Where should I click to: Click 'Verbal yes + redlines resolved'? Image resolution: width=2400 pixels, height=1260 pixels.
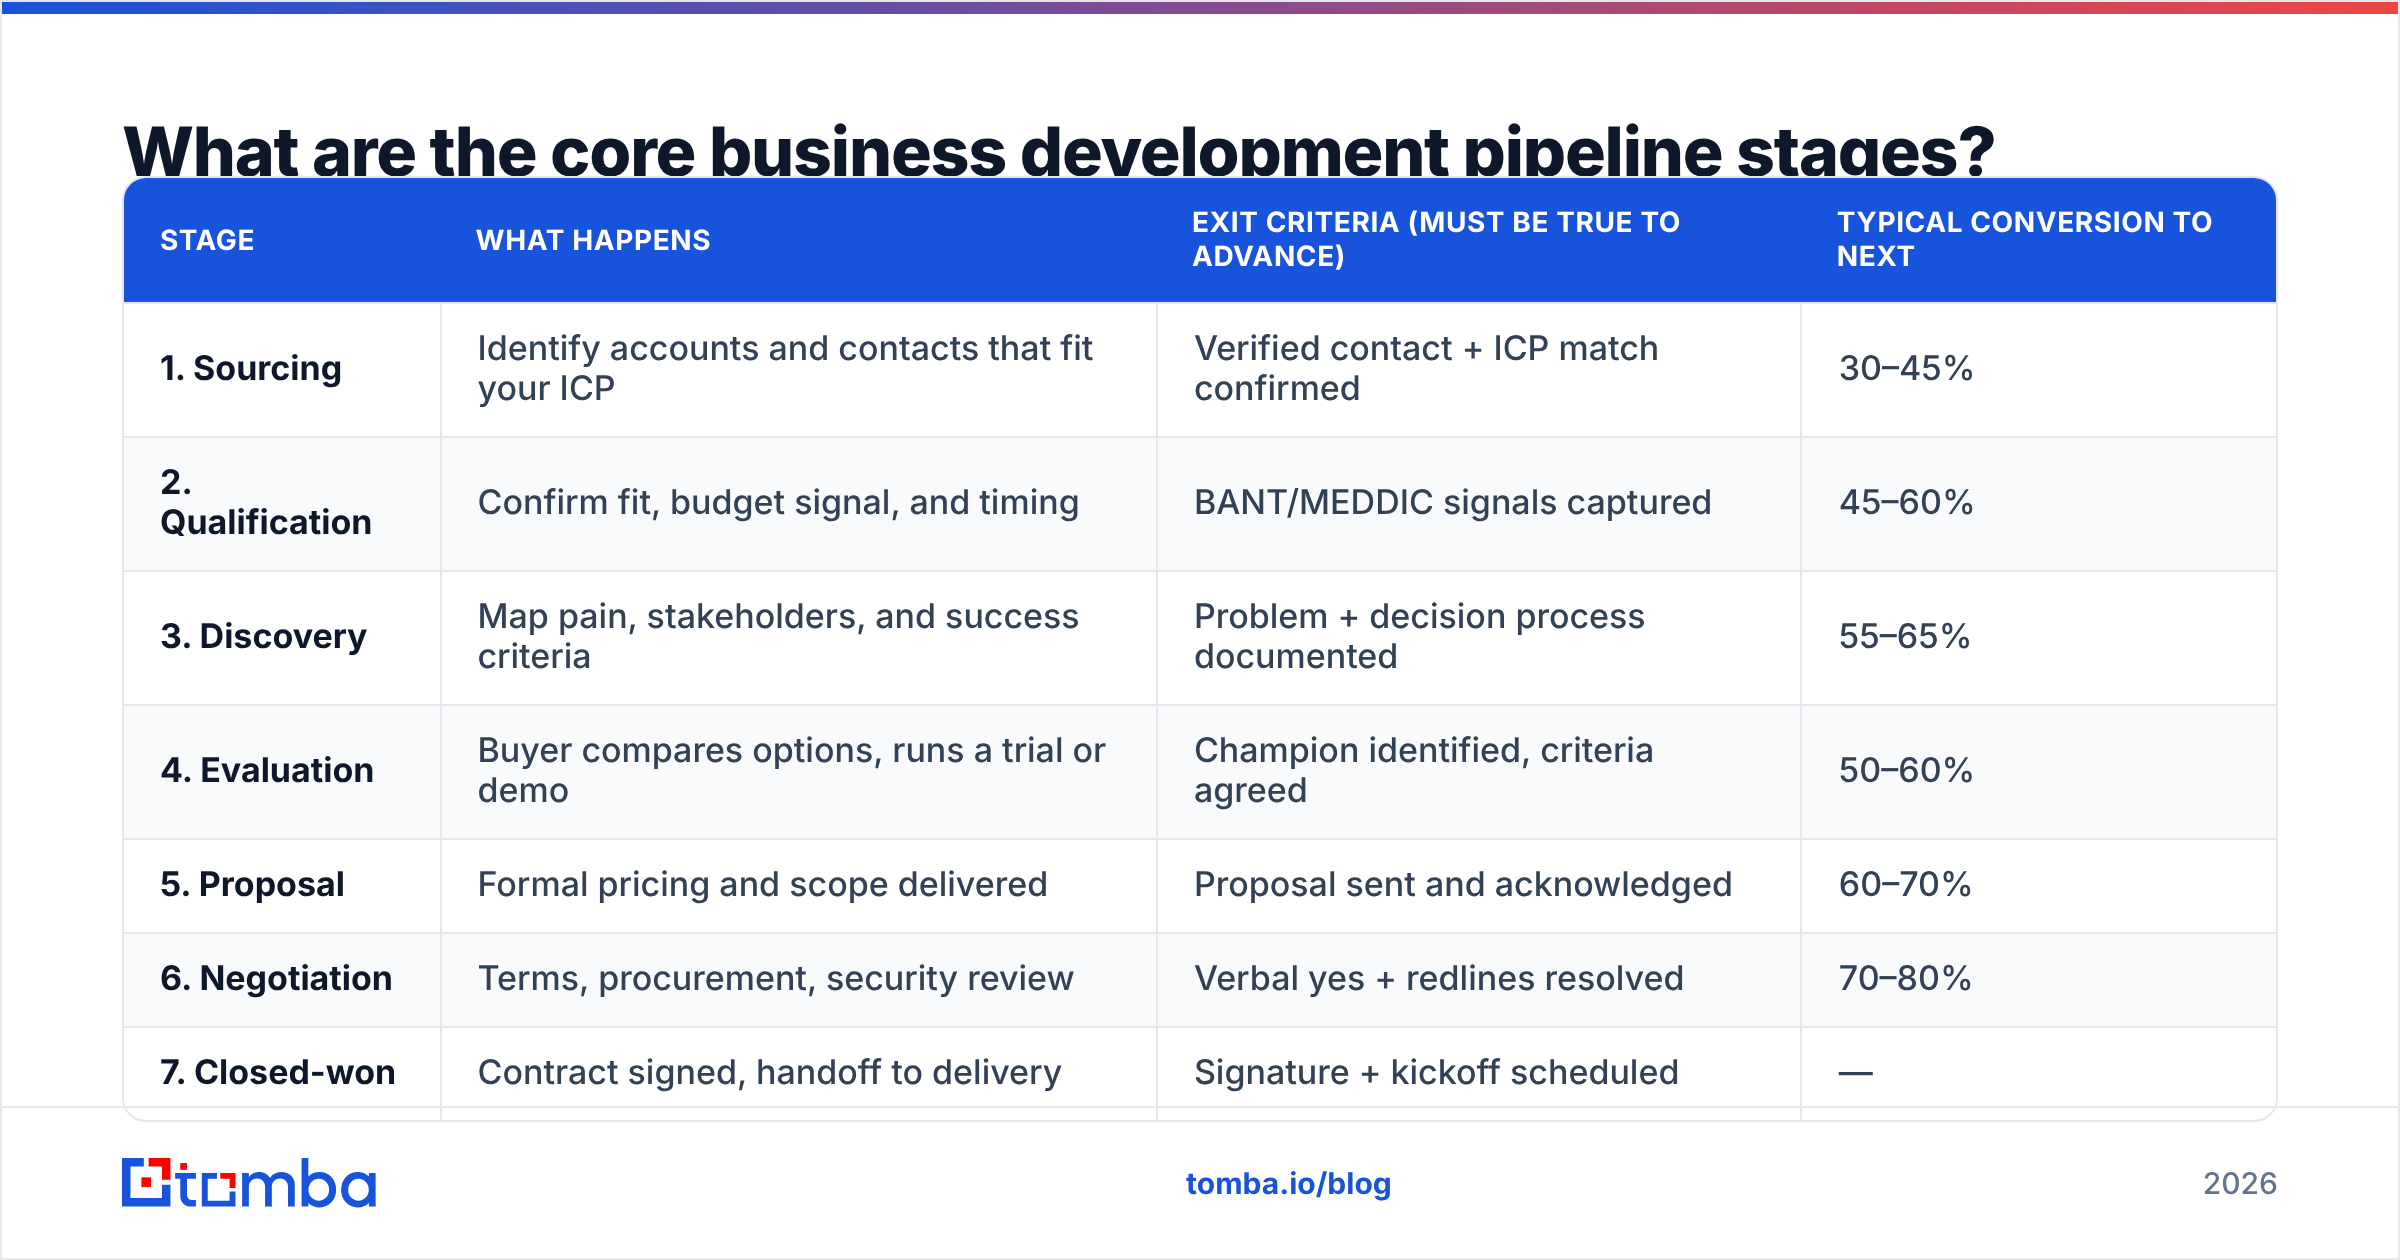pos(1439,978)
